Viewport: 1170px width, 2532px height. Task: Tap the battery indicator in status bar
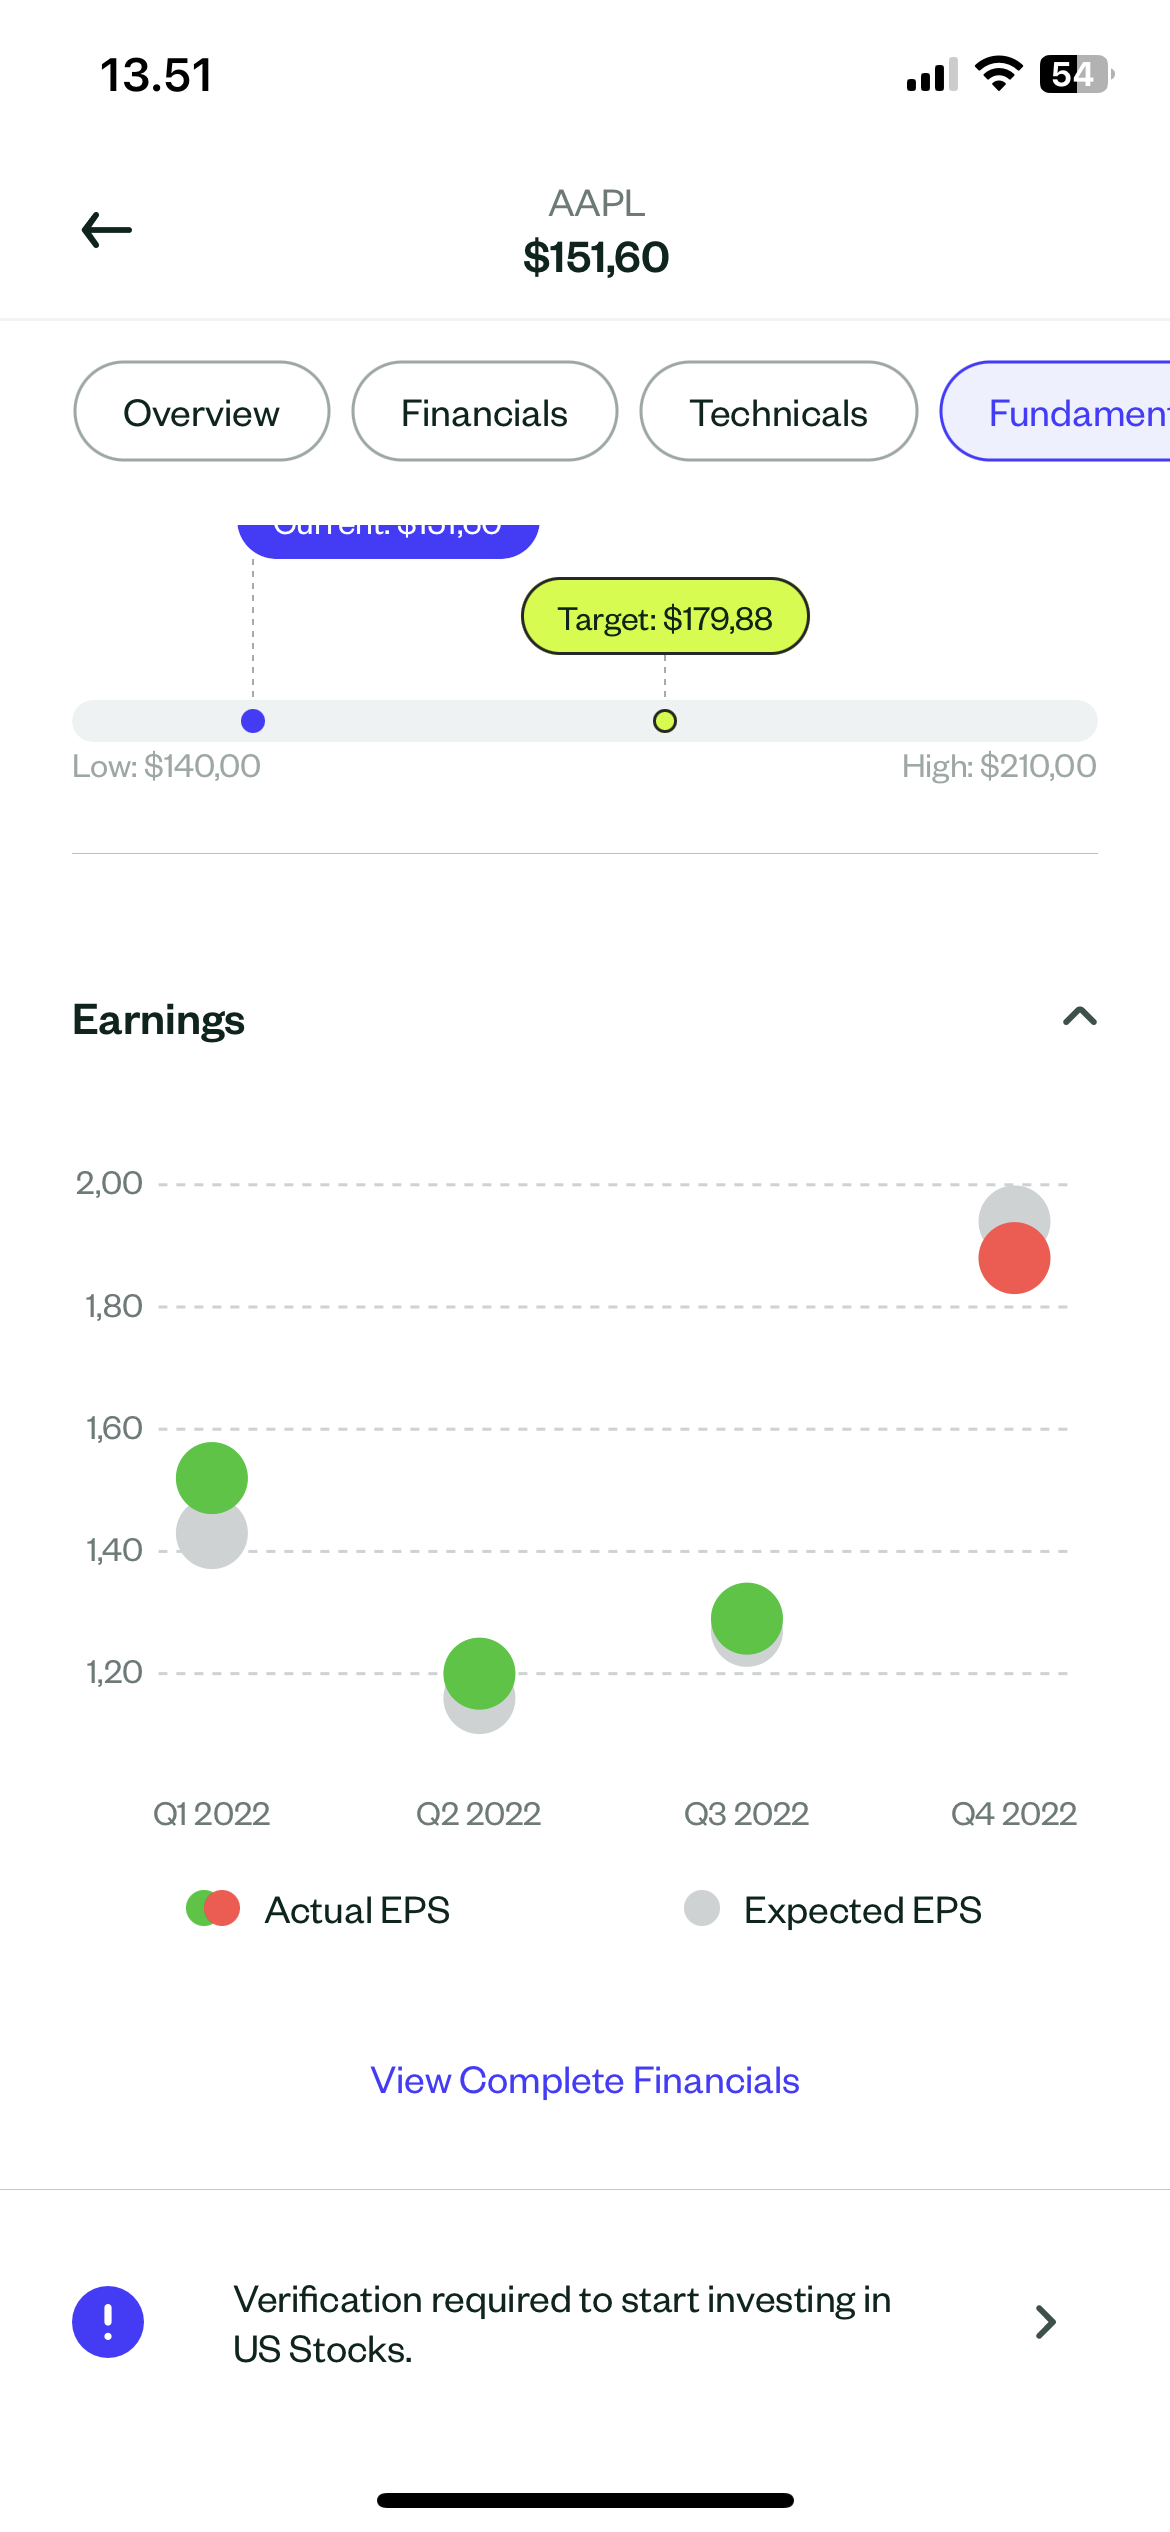1076,74
